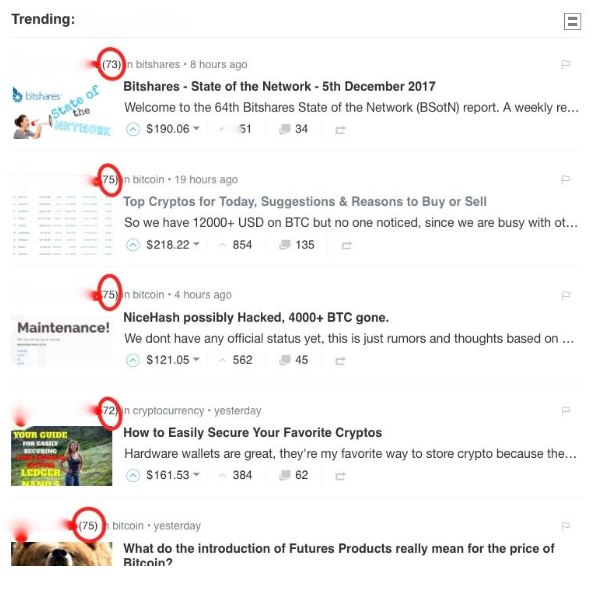The image size is (598, 591).
Task: Flag the NiceHash possibly Hacked post
Action: click(566, 295)
